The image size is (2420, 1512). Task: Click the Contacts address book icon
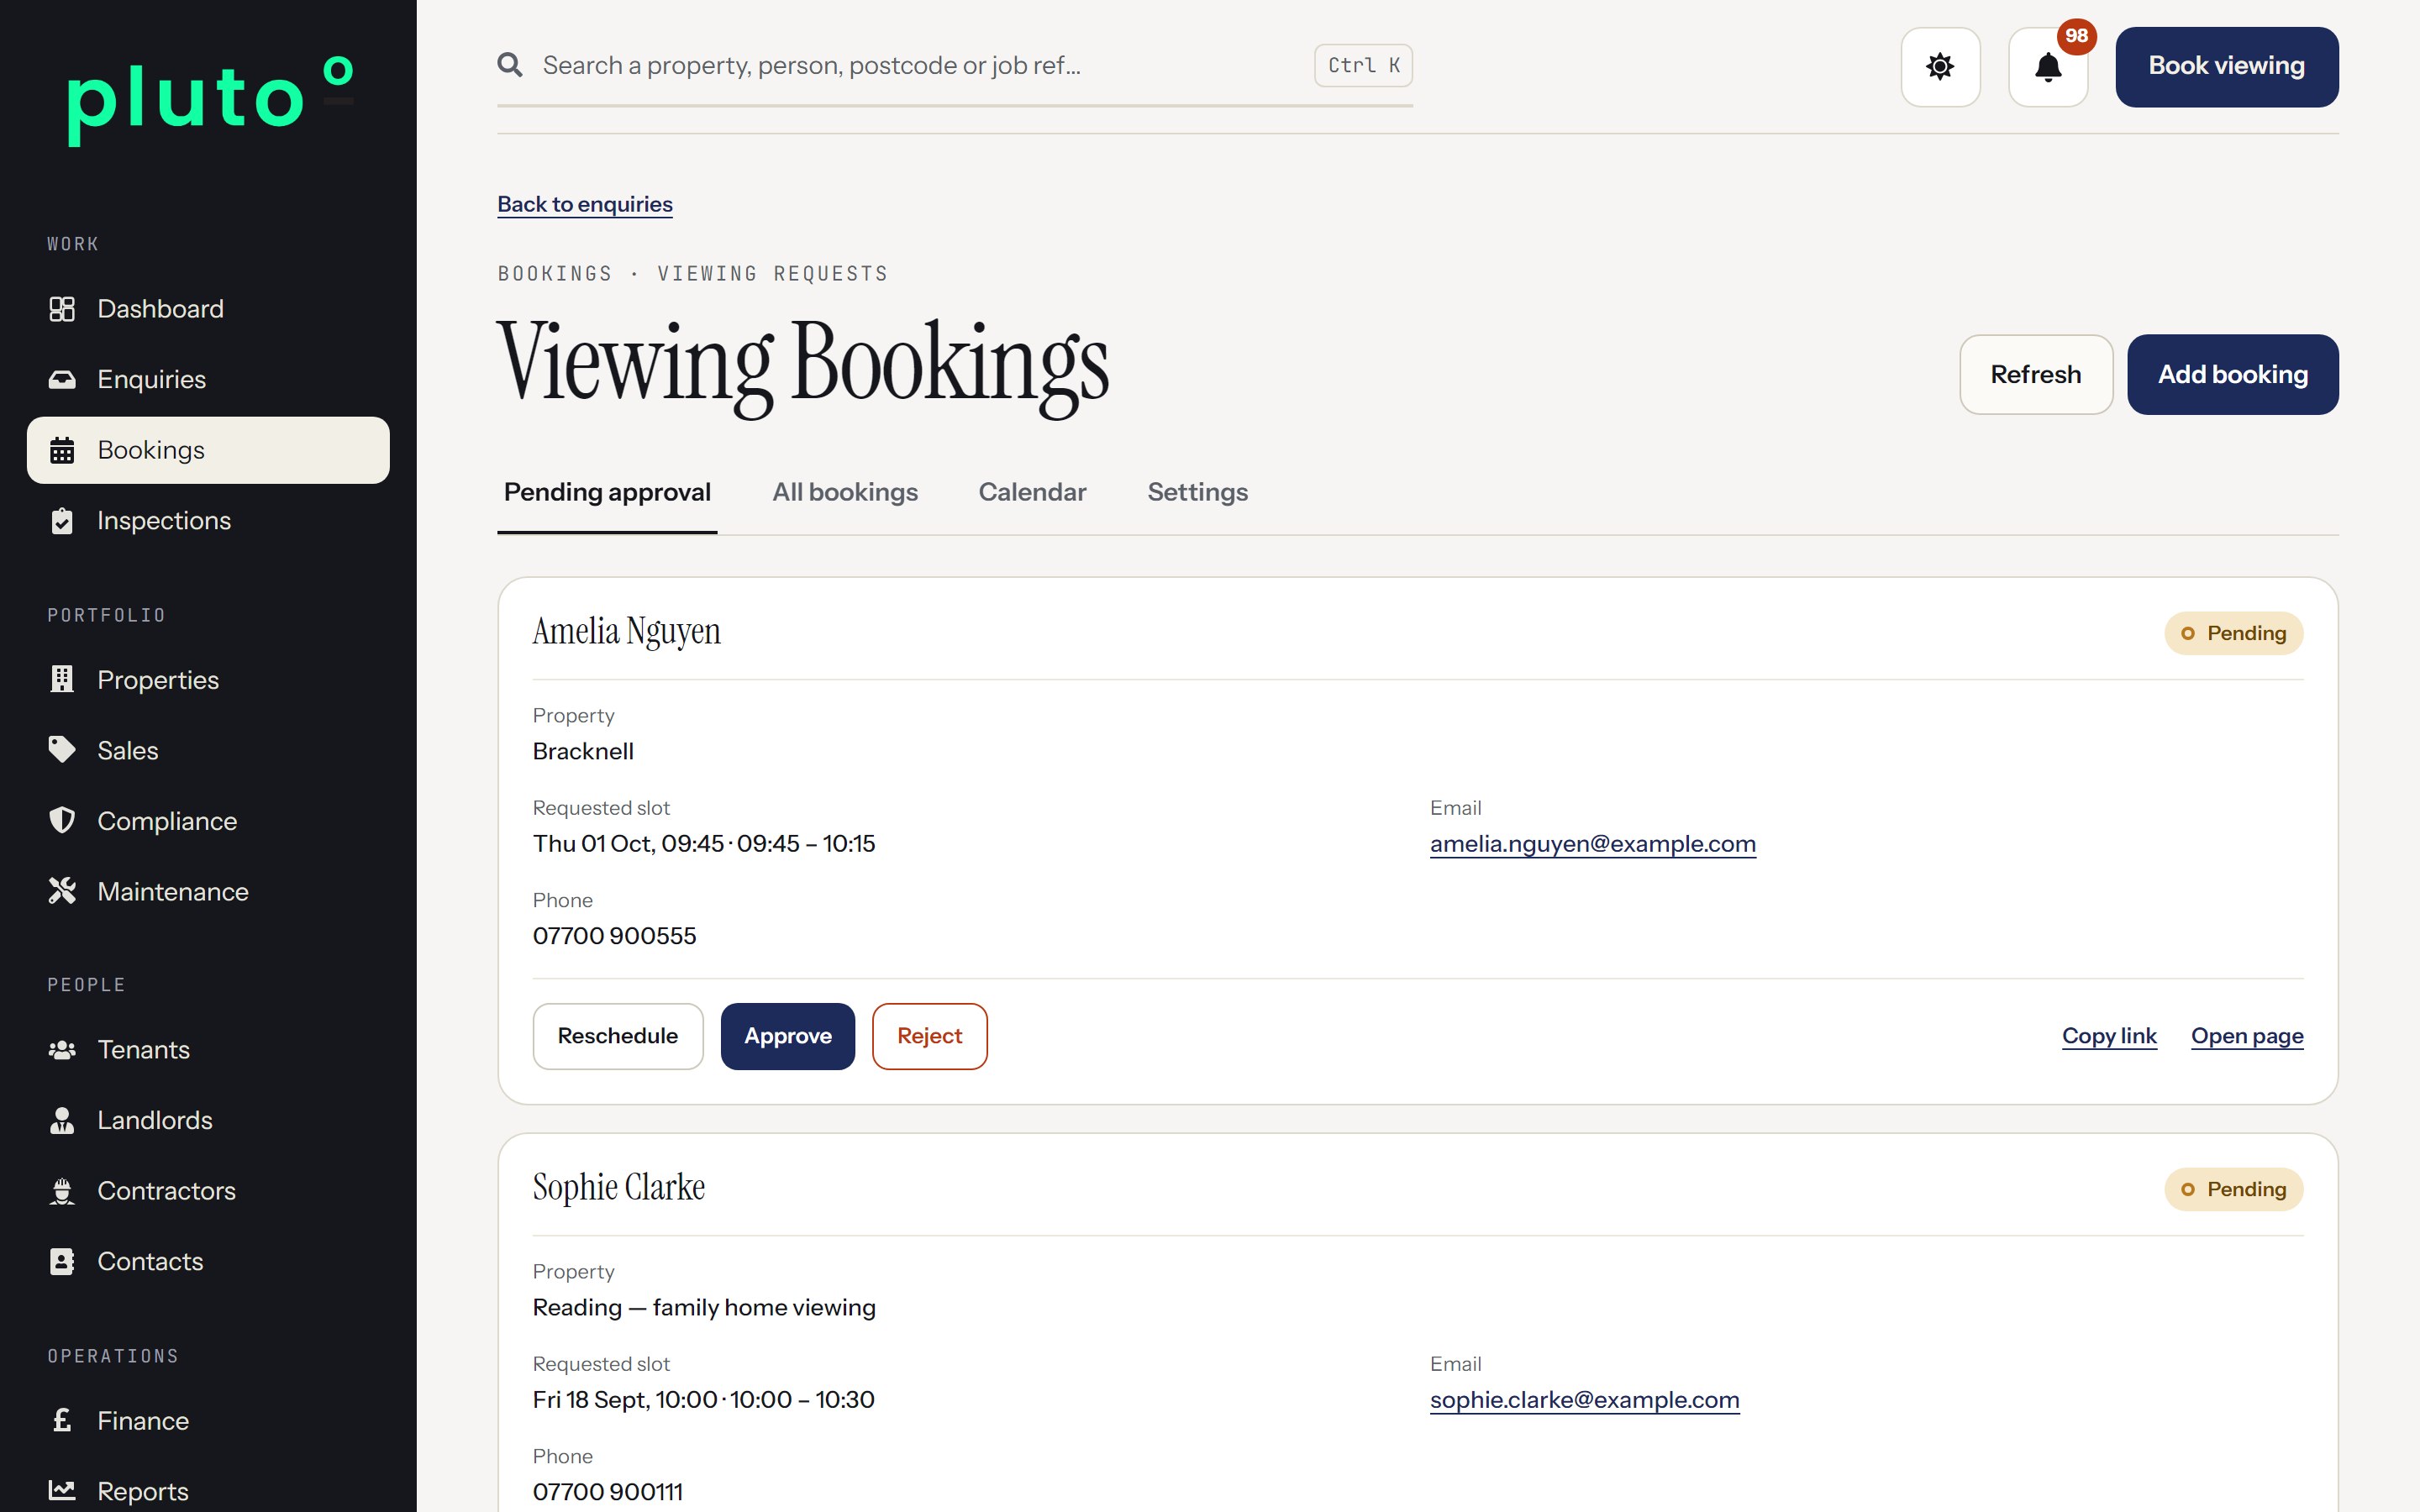tap(62, 1261)
